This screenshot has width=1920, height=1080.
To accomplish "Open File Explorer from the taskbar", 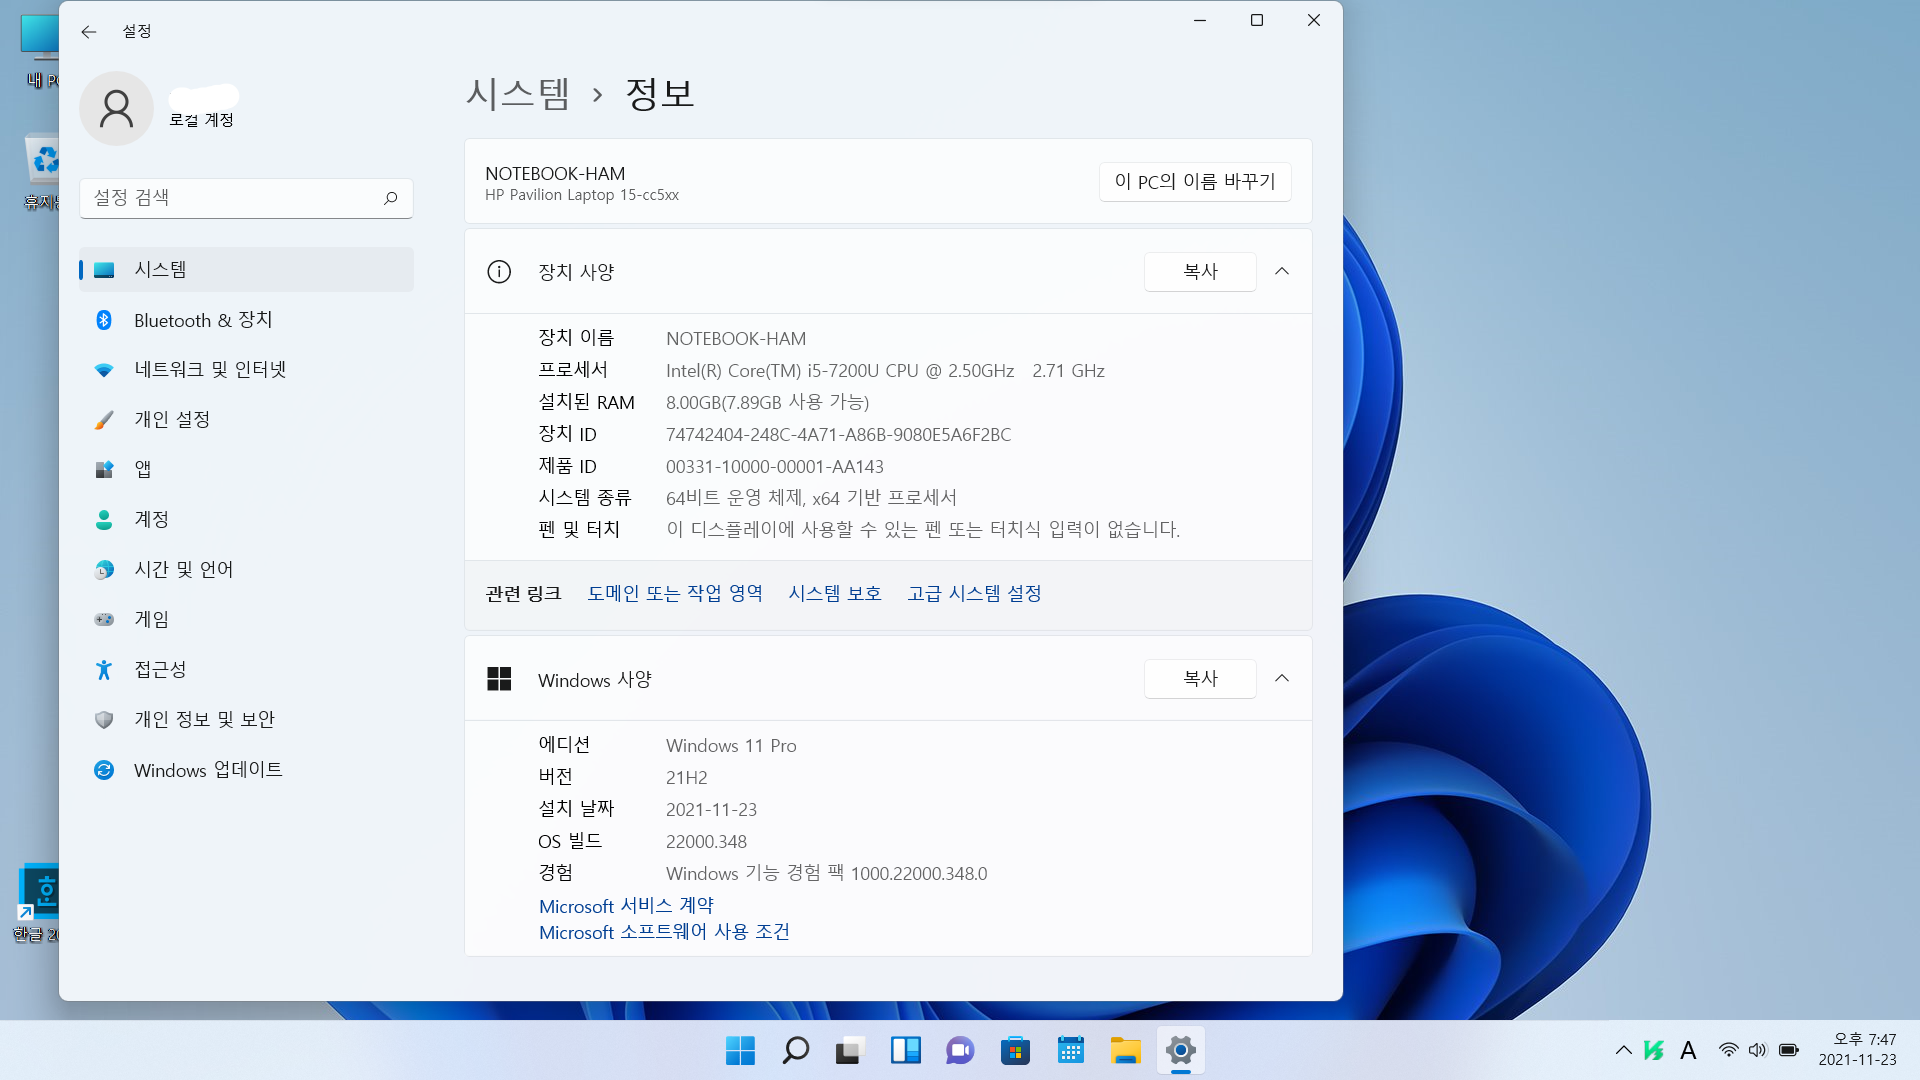I will [1125, 1051].
